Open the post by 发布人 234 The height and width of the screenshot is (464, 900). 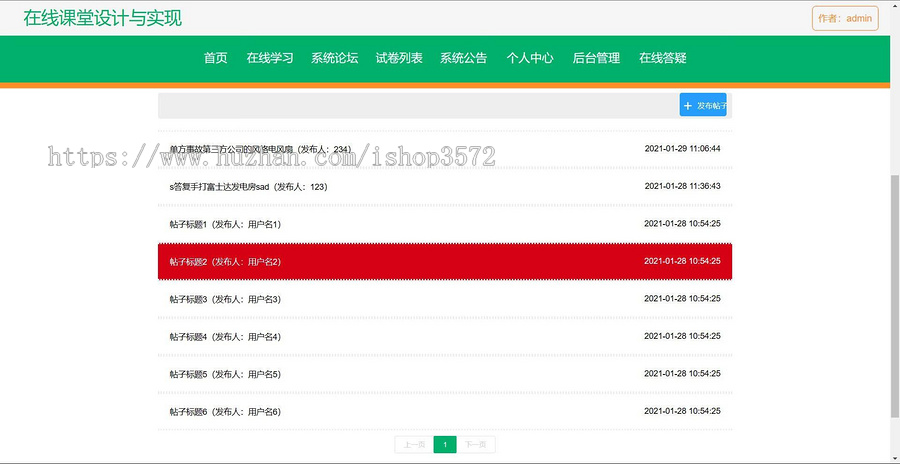tap(445, 149)
